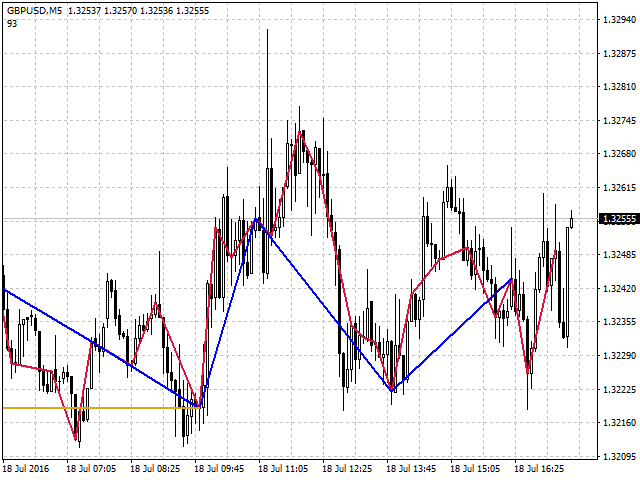Click the 18 Jul 16:25 time label

click(x=539, y=468)
